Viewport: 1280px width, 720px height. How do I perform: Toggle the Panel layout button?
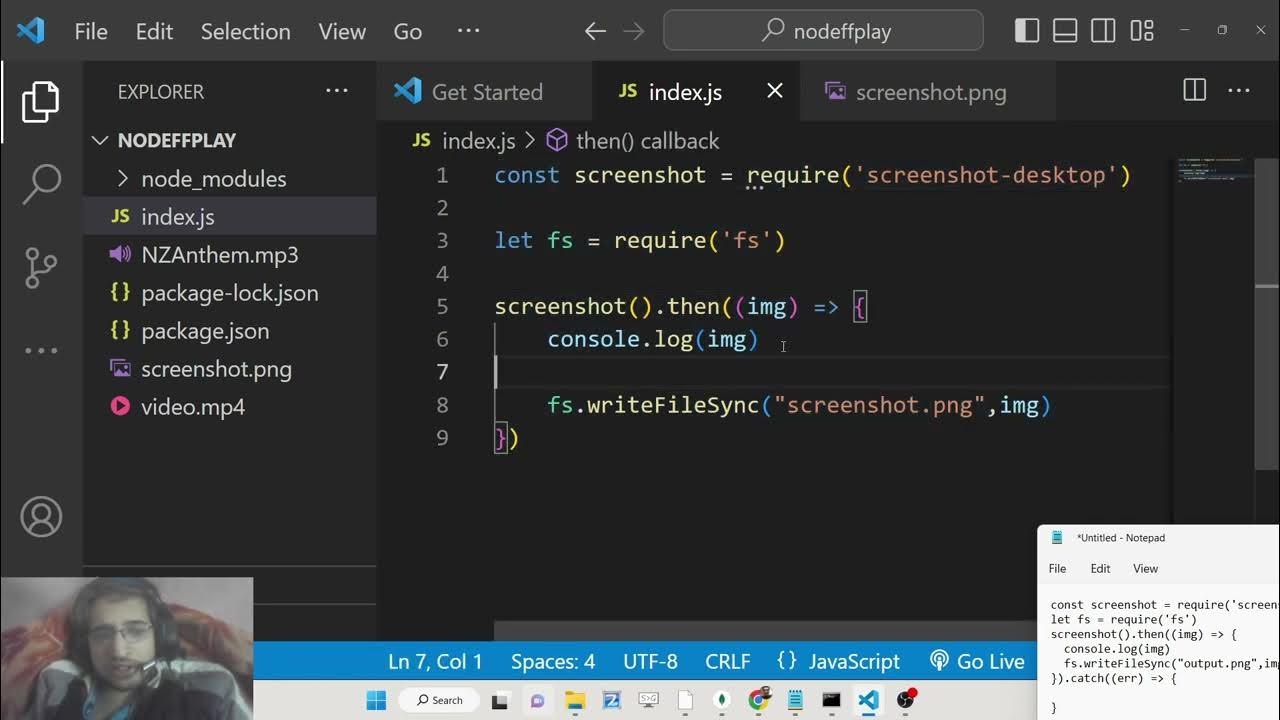tap(1065, 31)
